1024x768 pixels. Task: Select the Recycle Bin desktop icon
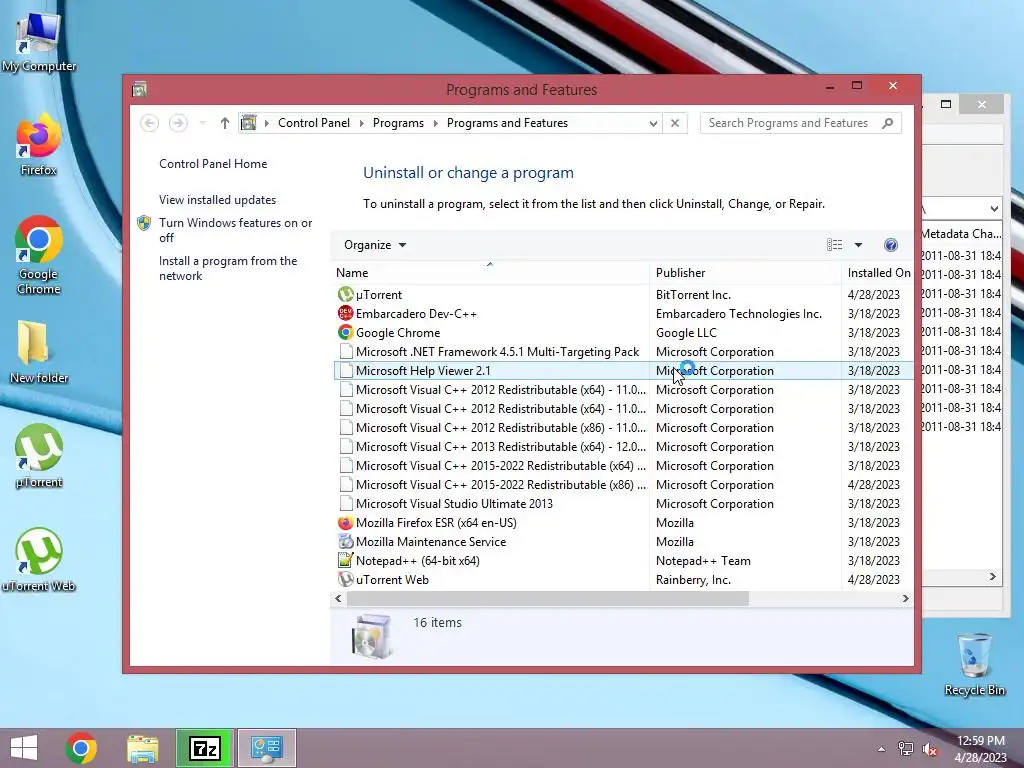(x=974, y=665)
